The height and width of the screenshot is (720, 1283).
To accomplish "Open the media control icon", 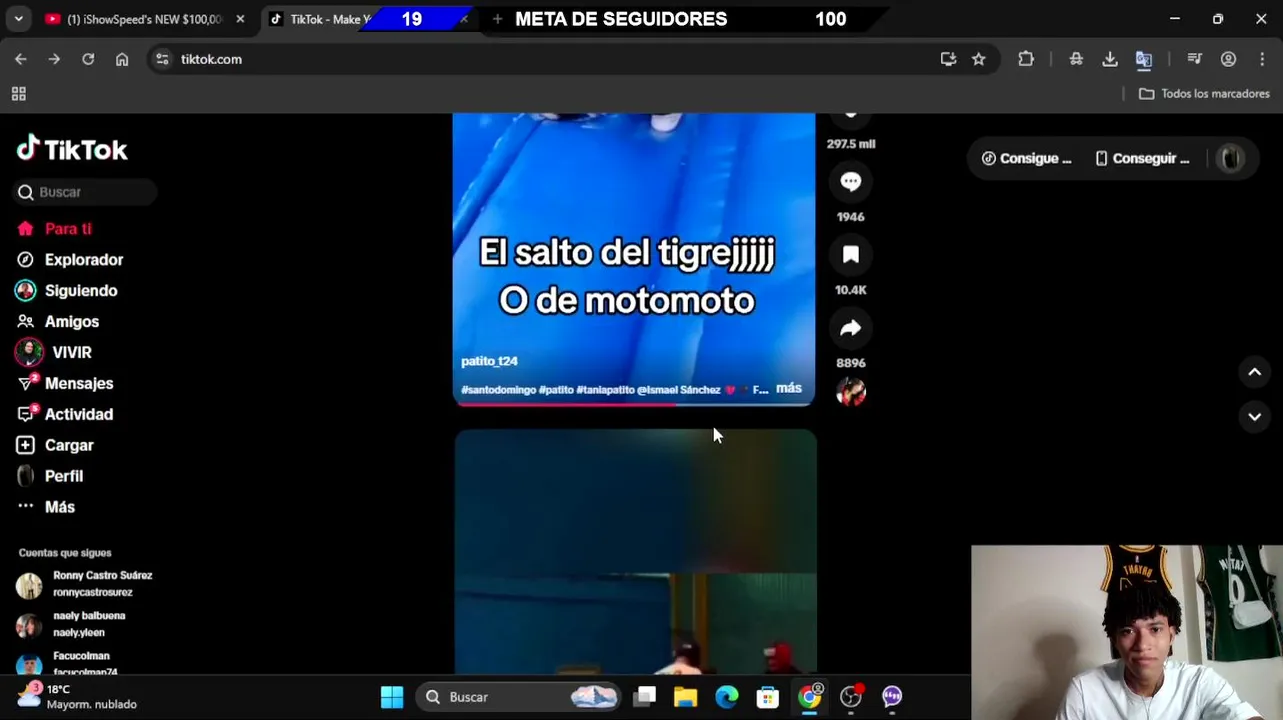I will point(1194,59).
